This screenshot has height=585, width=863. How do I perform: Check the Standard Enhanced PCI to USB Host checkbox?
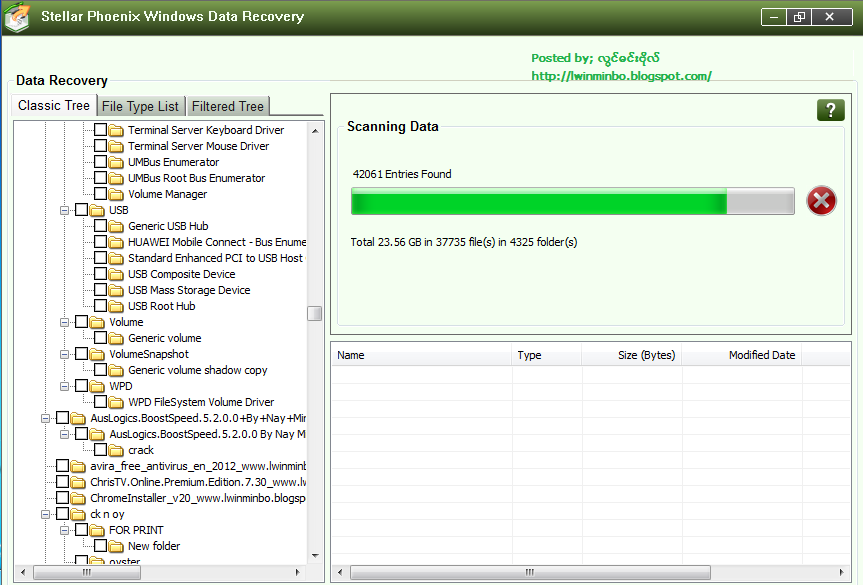point(100,258)
